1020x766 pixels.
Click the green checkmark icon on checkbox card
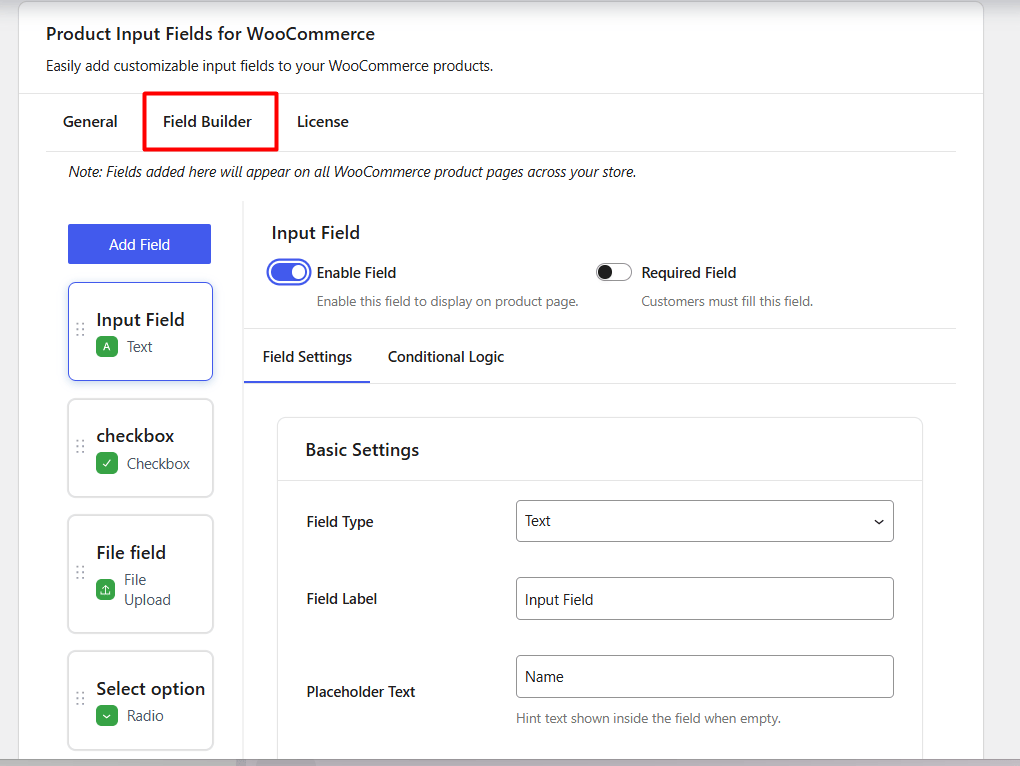tap(107, 464)
